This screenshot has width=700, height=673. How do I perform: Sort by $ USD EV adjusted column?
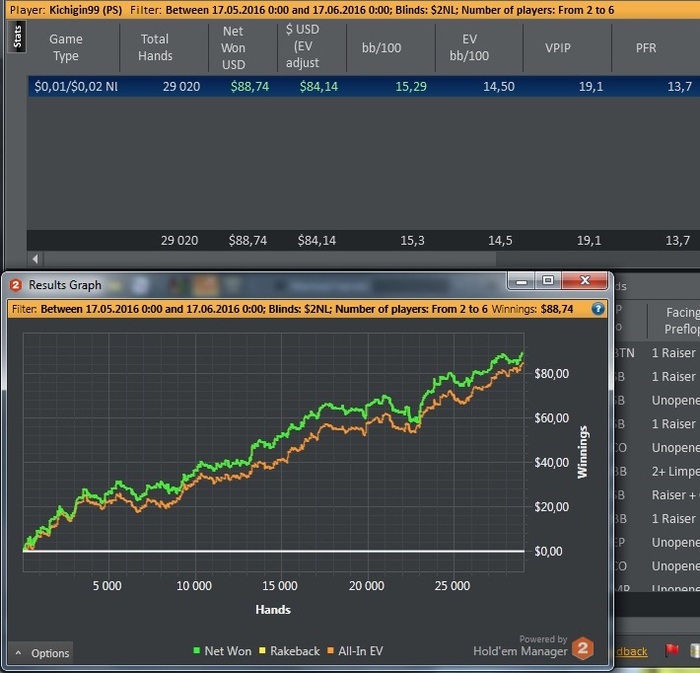(x=303, y=46)
